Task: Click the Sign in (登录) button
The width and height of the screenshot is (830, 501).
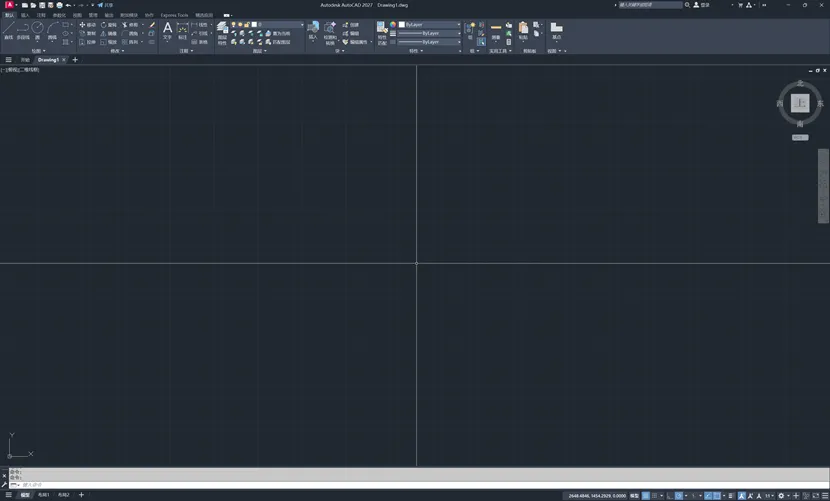Action: [701, 5]
